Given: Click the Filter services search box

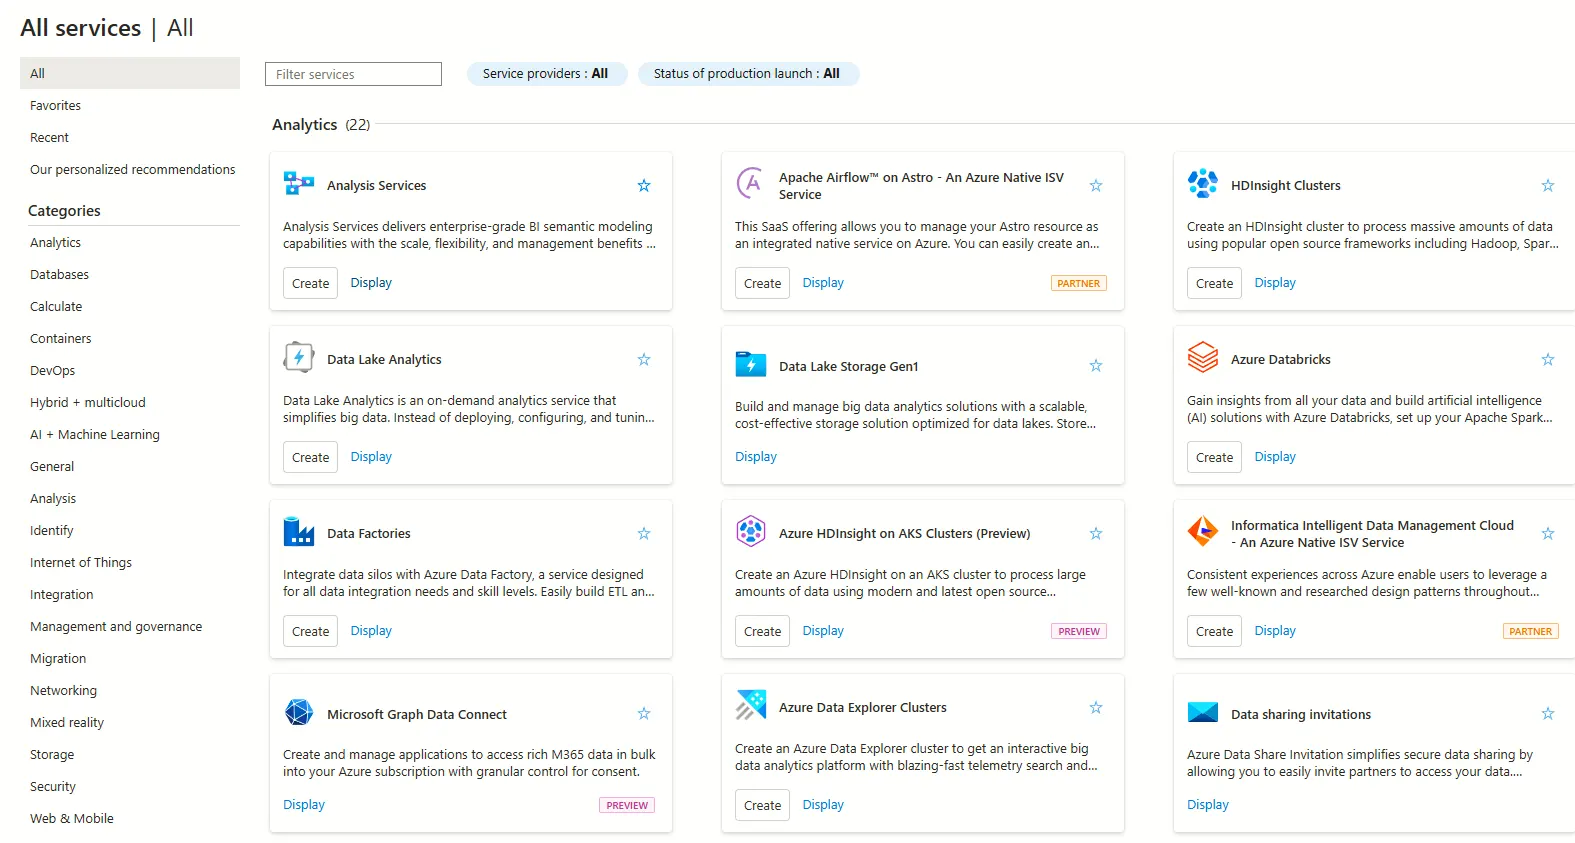Looking at the screenshot, I should [x=353, y=74].
